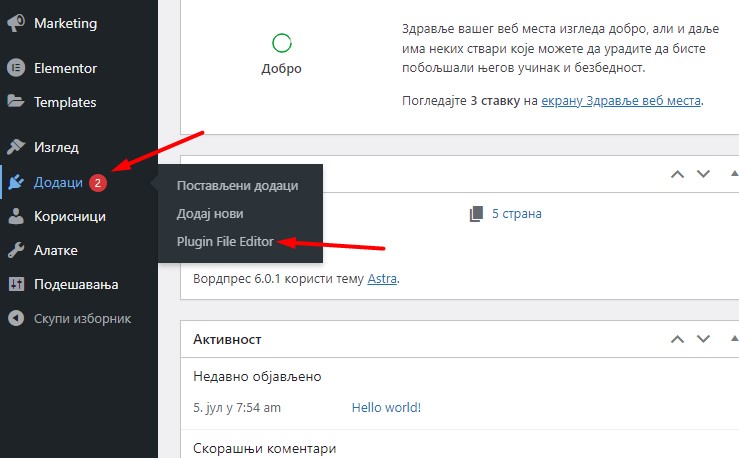Screen dimensions: 739x458
Task: Open the 5 страна pages link
Action: coord(517,213)
